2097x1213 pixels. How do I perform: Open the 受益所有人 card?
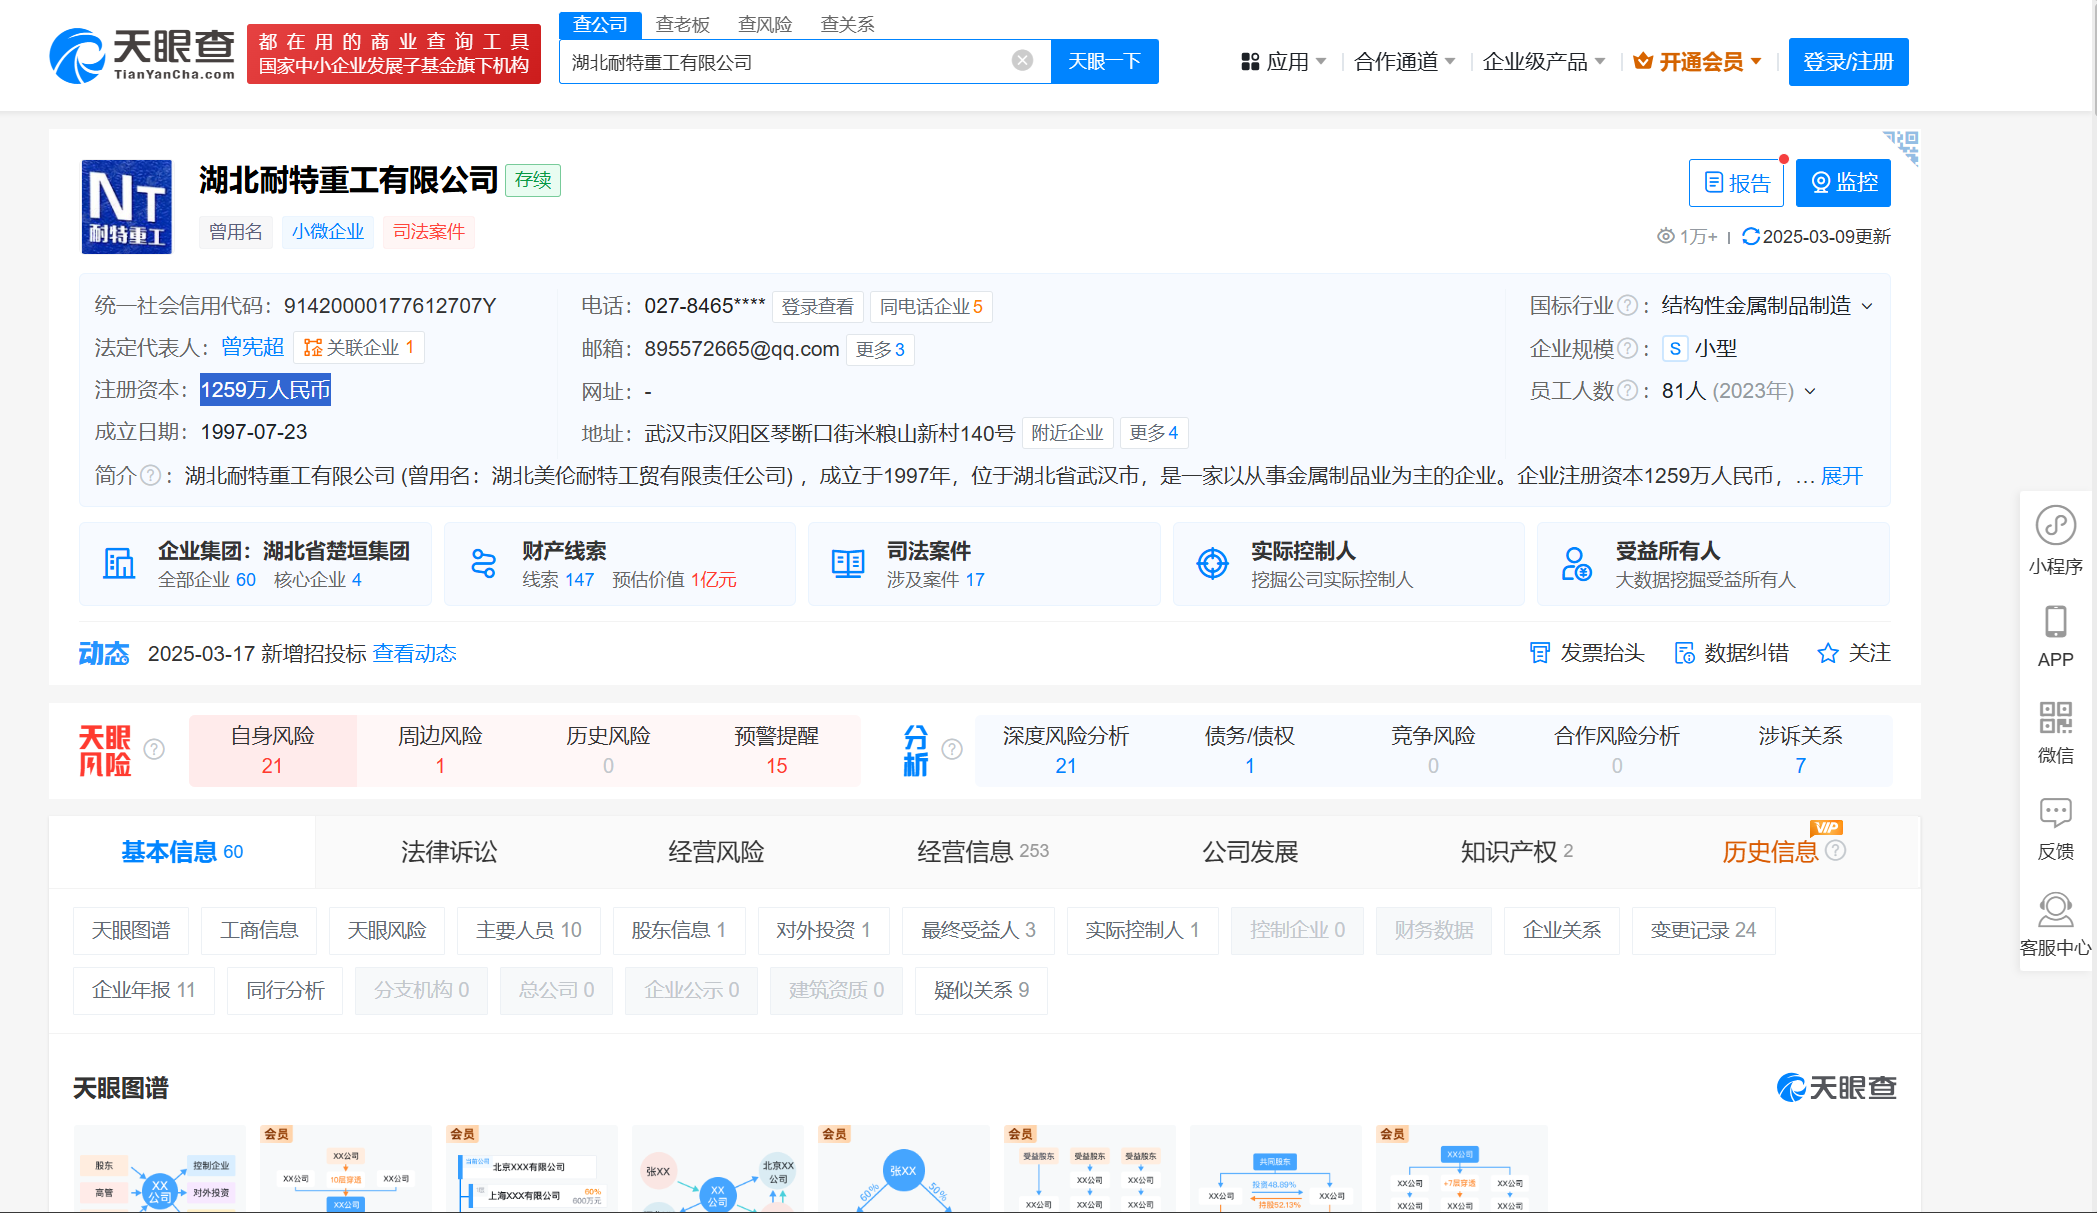coord(1713,564)
